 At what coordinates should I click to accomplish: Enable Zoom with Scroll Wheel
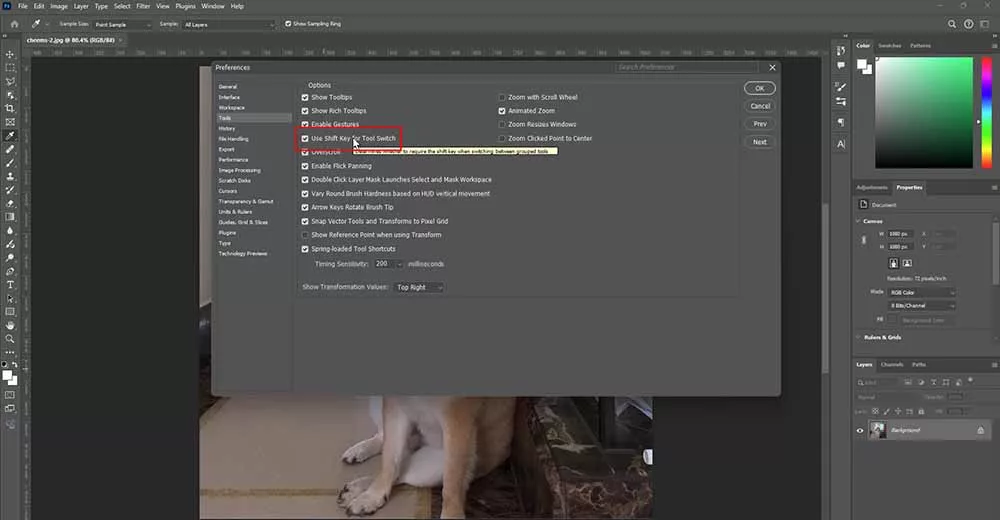[502, 98]
